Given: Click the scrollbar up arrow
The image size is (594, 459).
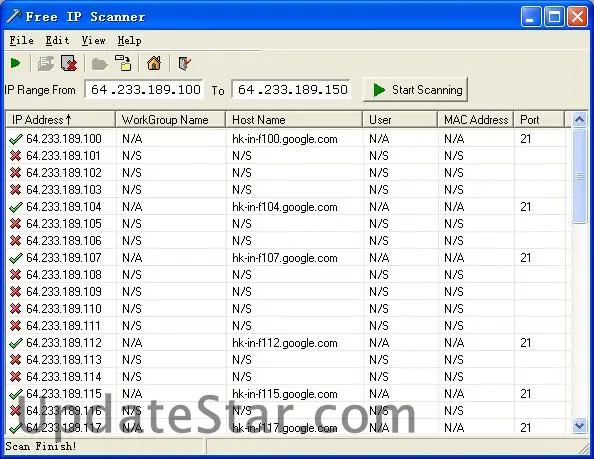Looking at the screenshot, I should [x=579, y=120].
